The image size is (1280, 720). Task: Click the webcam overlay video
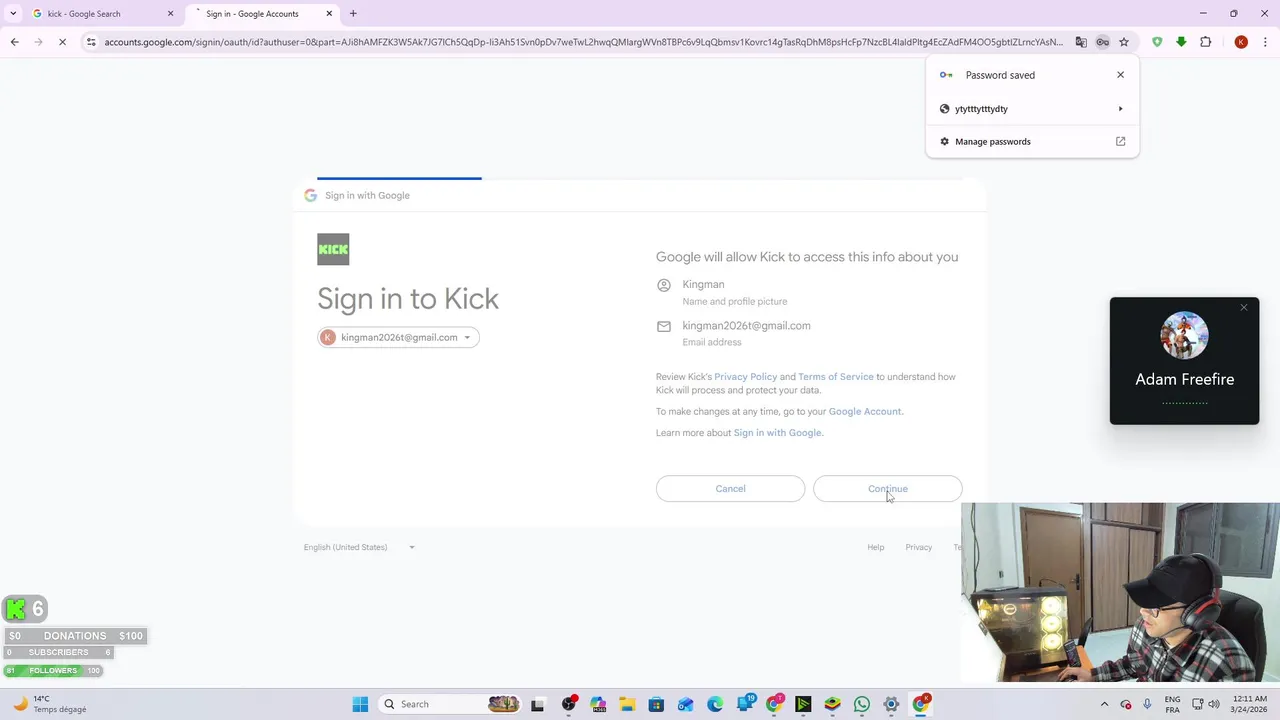pos(1120,592)
